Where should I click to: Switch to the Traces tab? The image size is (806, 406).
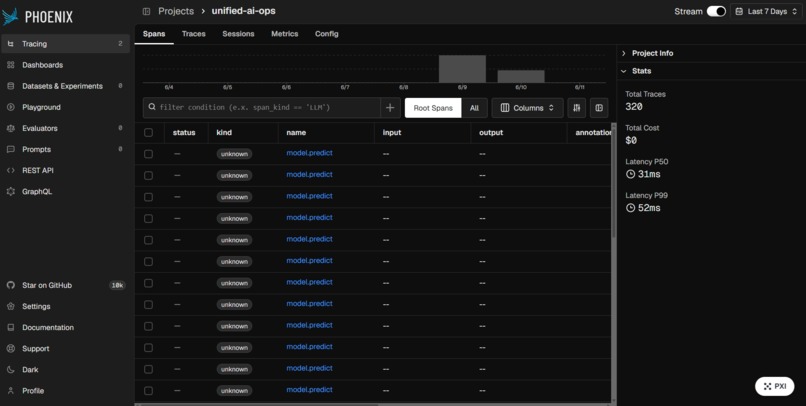194,34
